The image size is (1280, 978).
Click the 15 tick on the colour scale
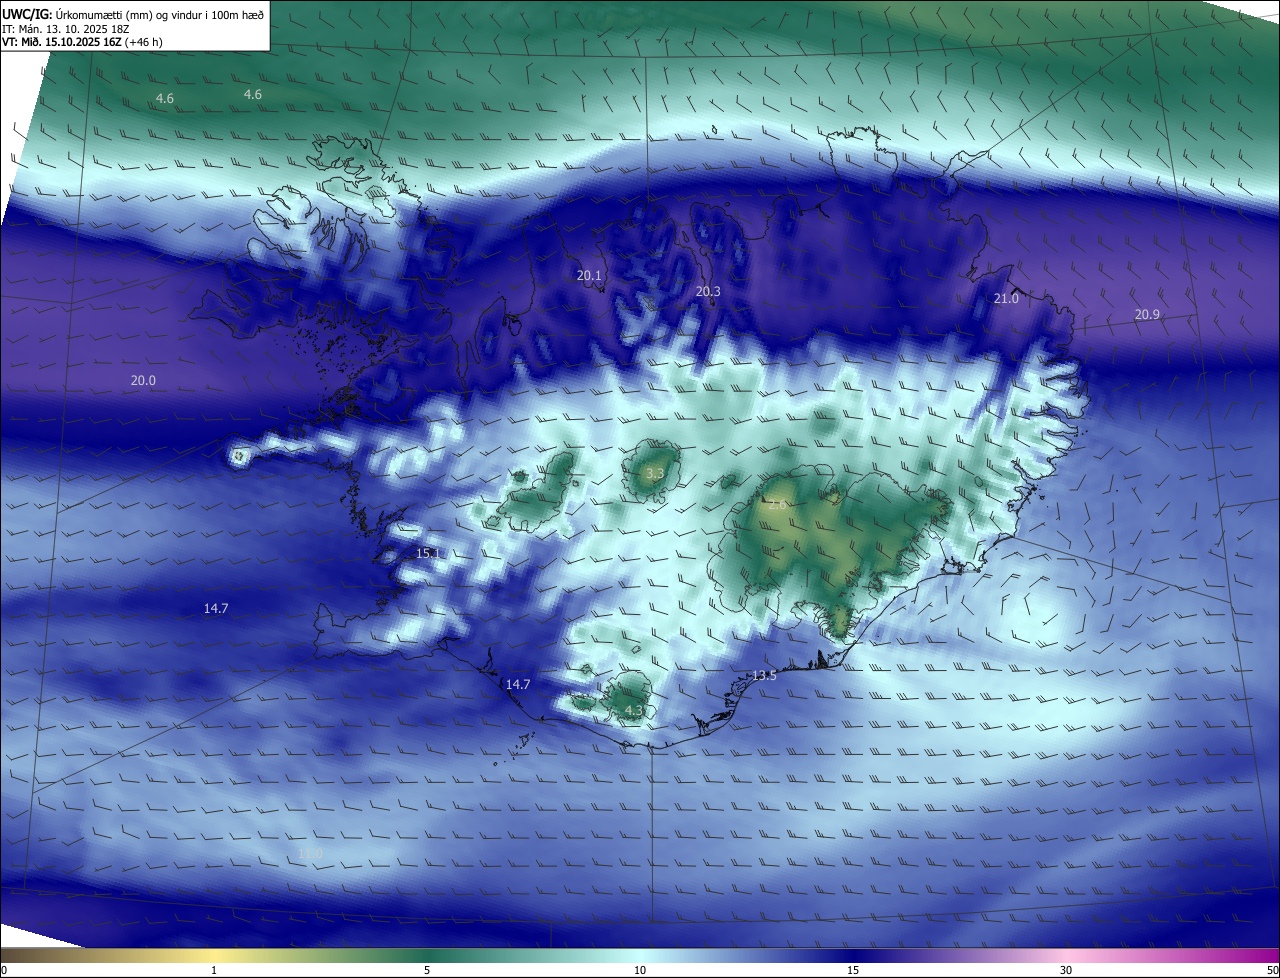coord(853,970)
